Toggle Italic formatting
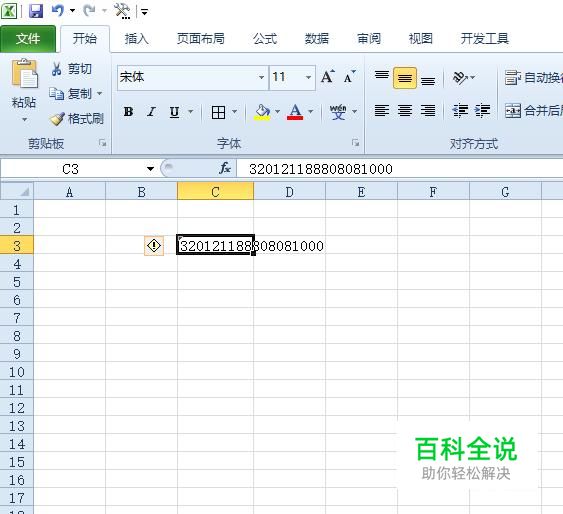The height and width of the screenshot is (514, 563). [x=151, y=112]
